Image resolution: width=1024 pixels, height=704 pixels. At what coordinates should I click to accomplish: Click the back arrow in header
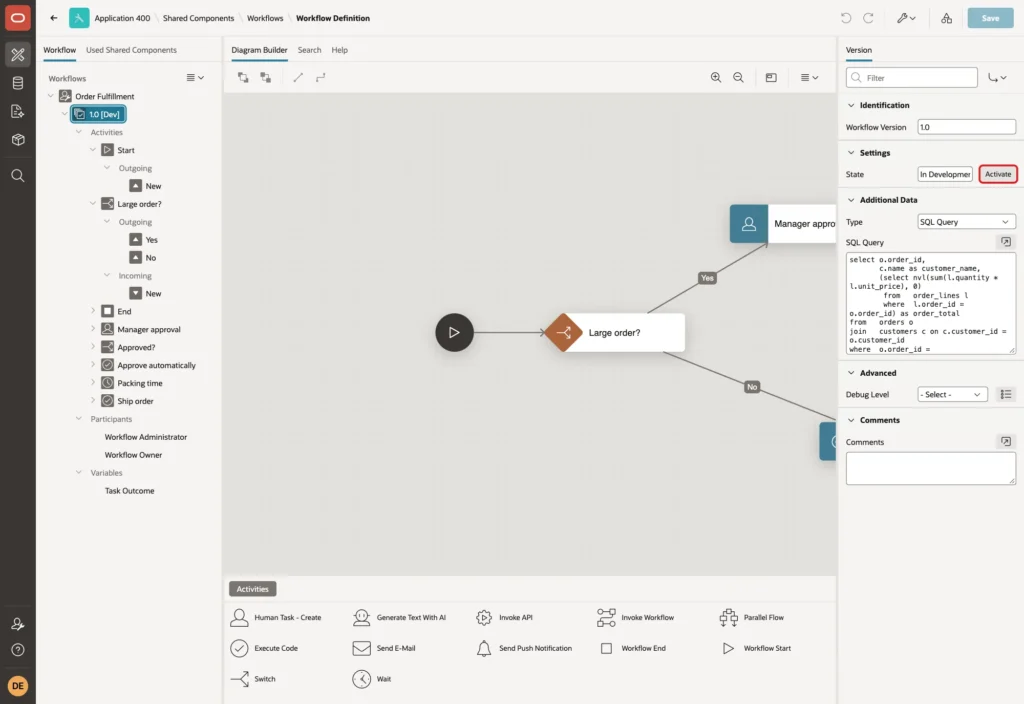[x=54, y=18]
